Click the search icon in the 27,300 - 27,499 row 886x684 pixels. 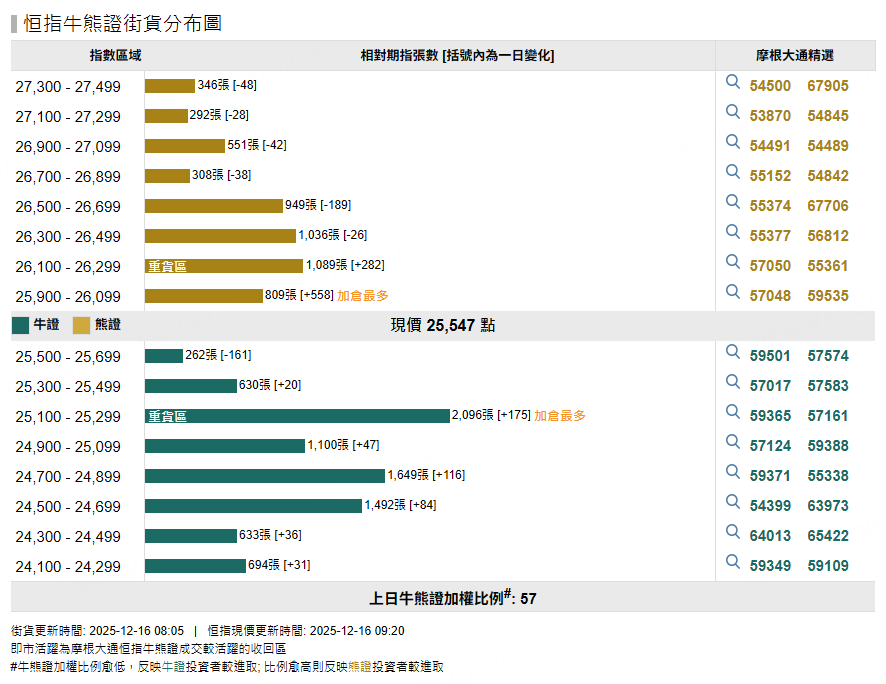[x=733, y=82]
